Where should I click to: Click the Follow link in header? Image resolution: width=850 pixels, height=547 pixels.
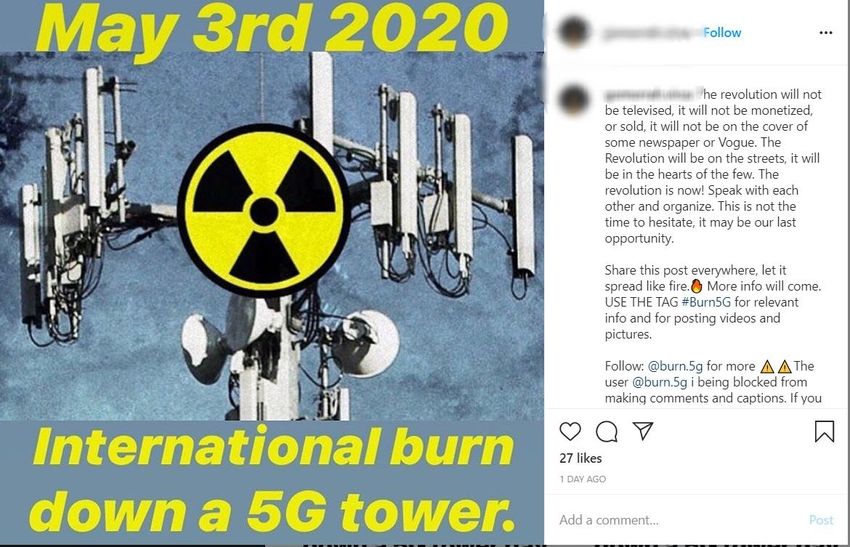[x=722, y=33]
